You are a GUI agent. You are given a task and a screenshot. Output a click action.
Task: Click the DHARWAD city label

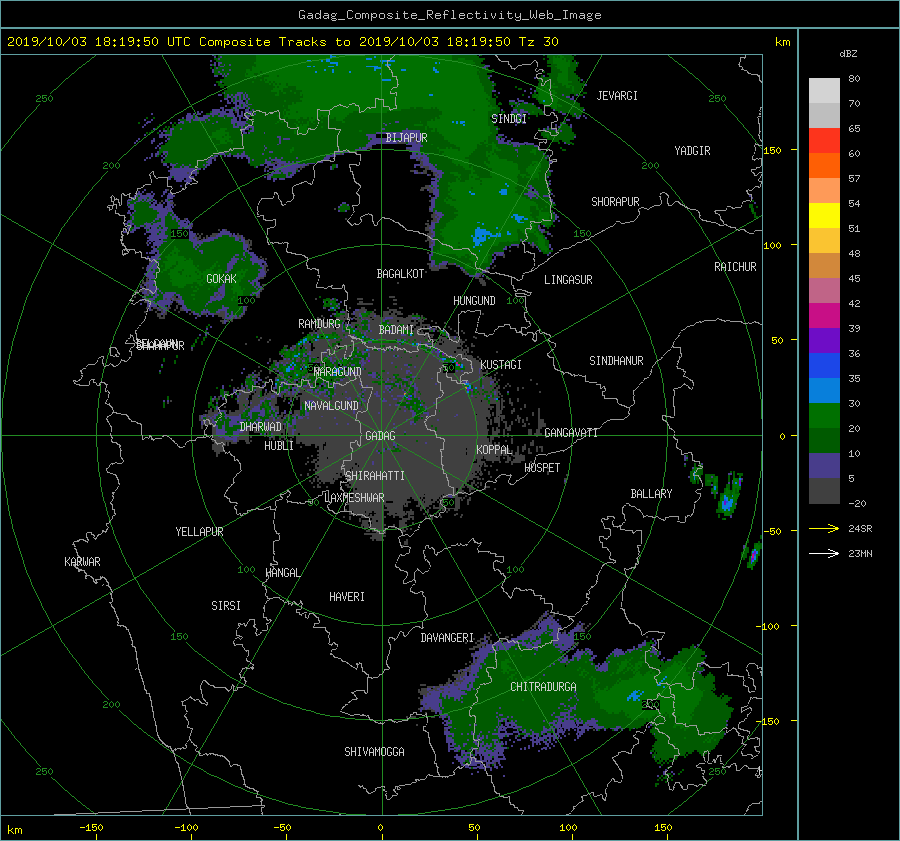pyautogui.click(x=260, y=427)
